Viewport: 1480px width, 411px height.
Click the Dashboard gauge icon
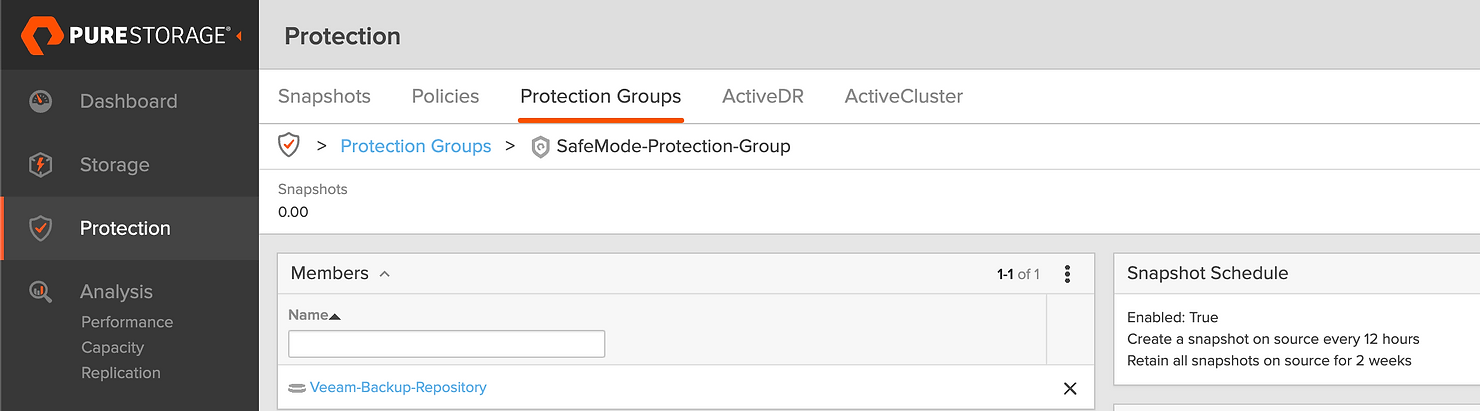coord(40,101)
